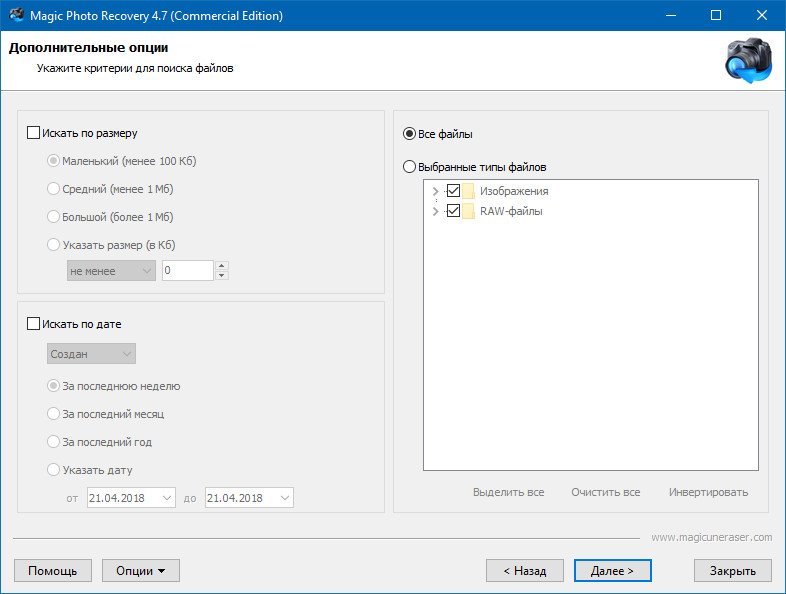Expand the Изображения tree node

click(435, 191)
